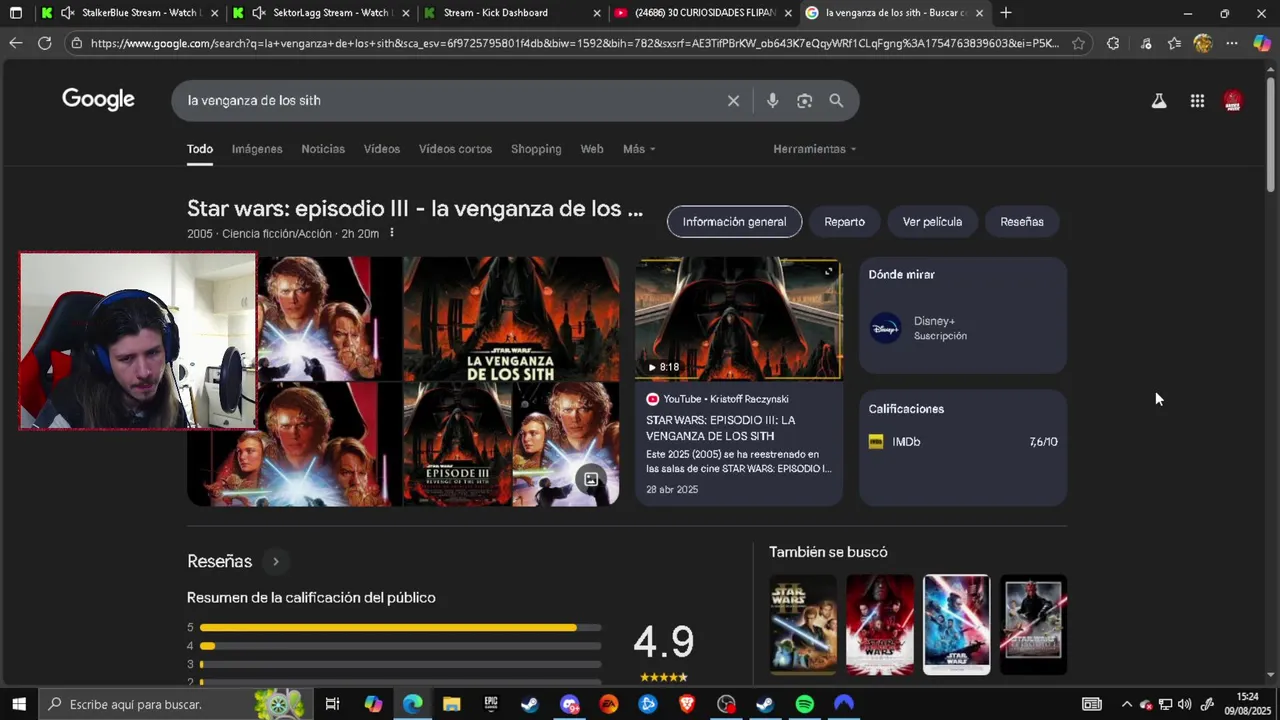
Task: Open the tab actions menu icon
Action: point(15,13)
